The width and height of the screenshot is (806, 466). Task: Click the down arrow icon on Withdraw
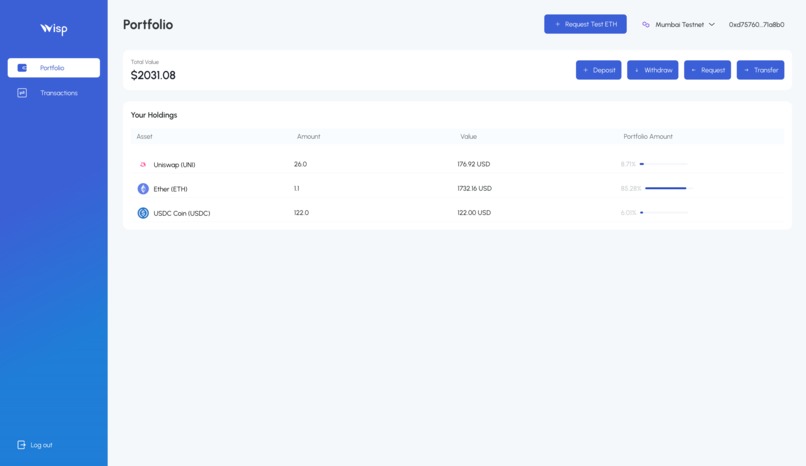(x=636, y=70)
